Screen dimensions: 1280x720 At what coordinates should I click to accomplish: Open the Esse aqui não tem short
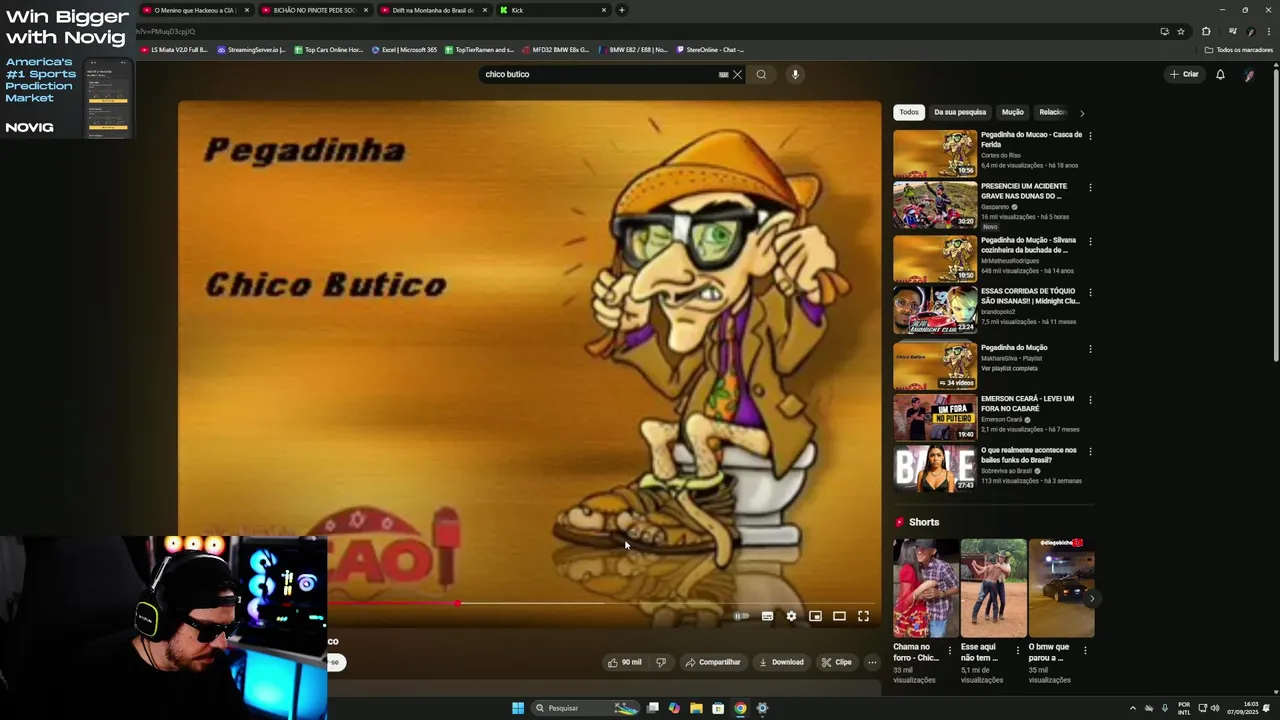993,588
